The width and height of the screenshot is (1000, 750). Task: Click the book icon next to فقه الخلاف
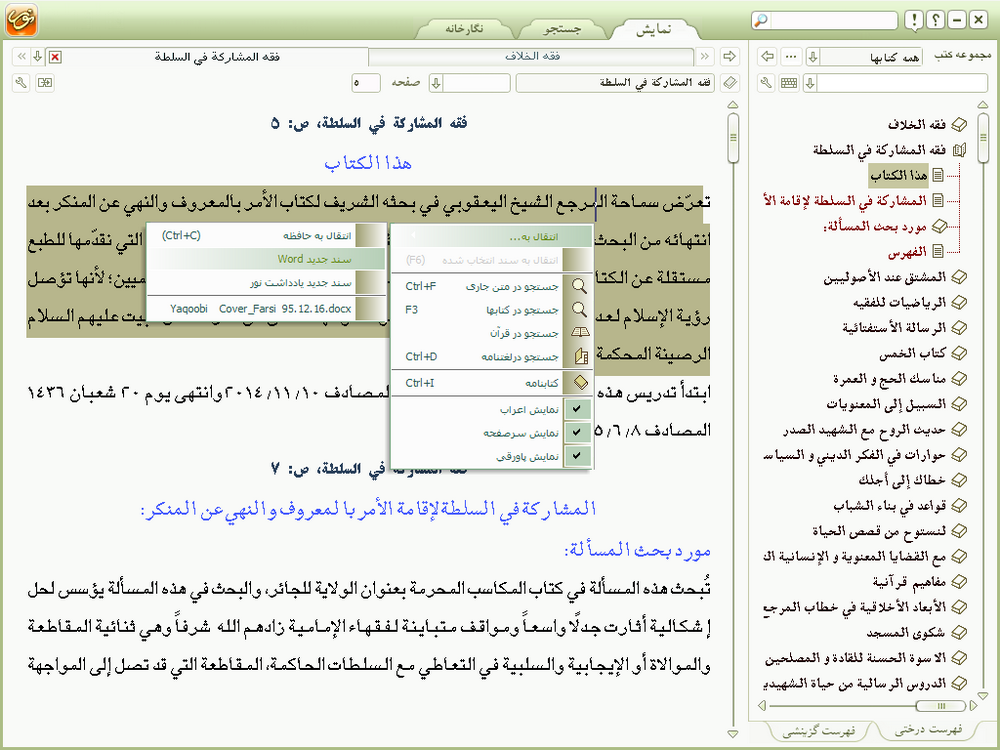tap(959, 125)
